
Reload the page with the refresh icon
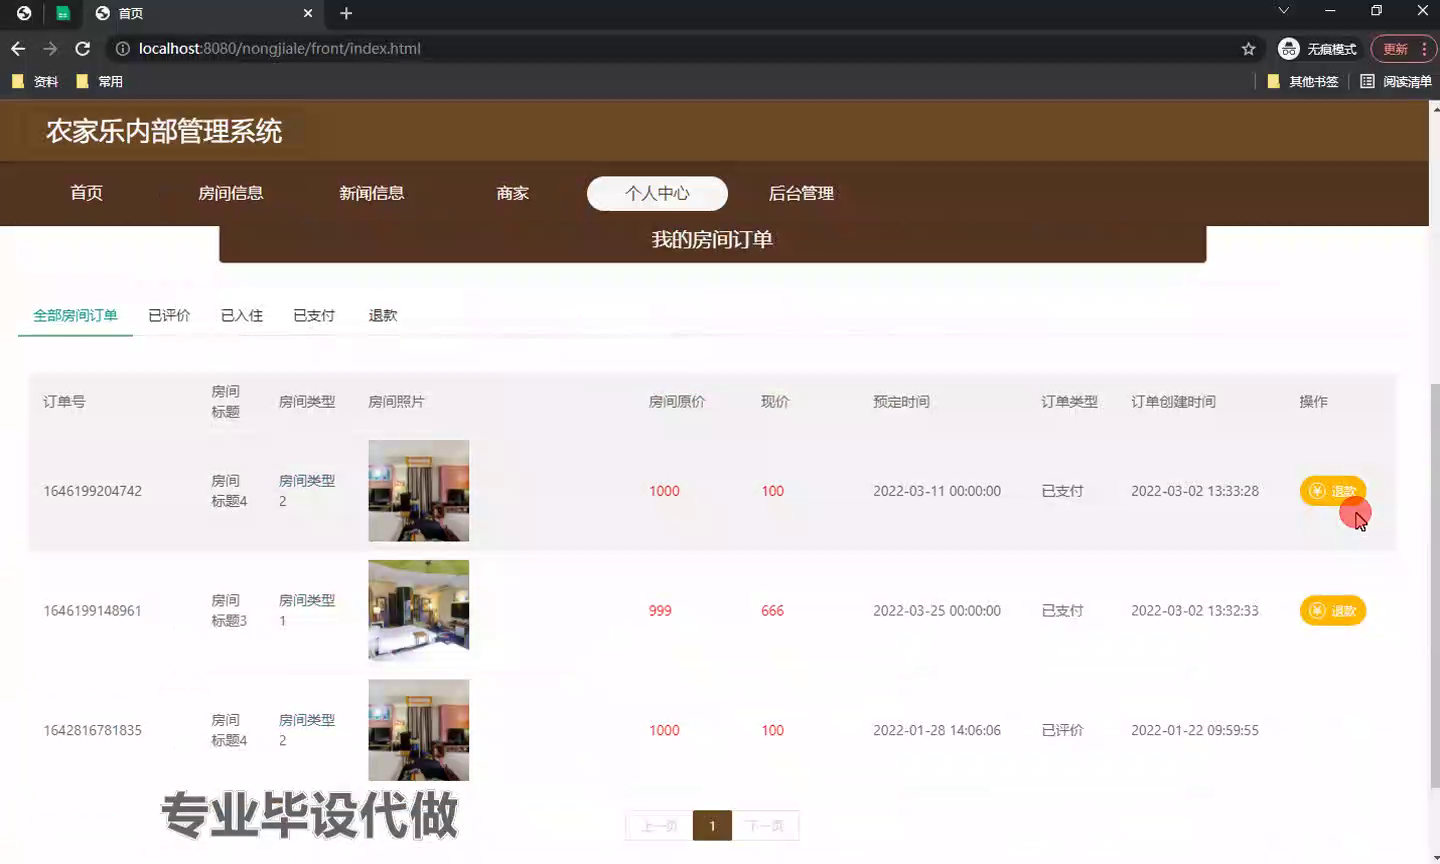pyautogui.click(x=83, y=48)
